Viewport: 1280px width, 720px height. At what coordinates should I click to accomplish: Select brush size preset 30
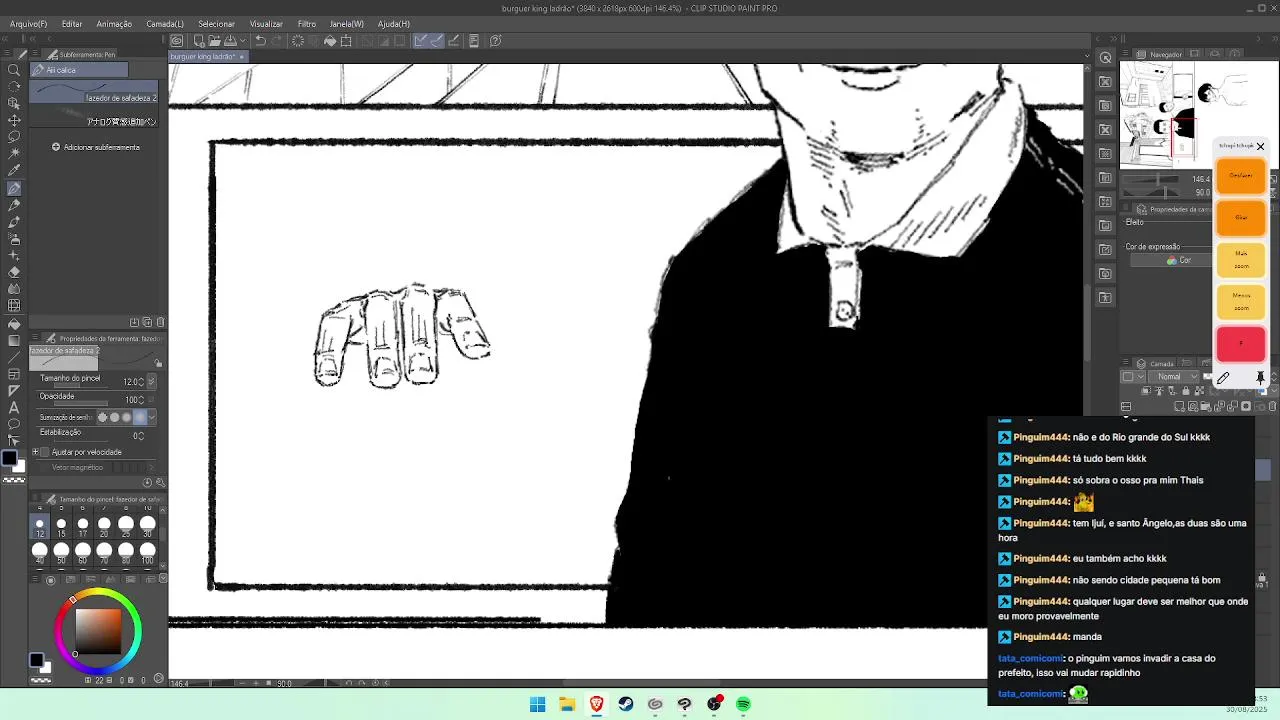[147, 524]
